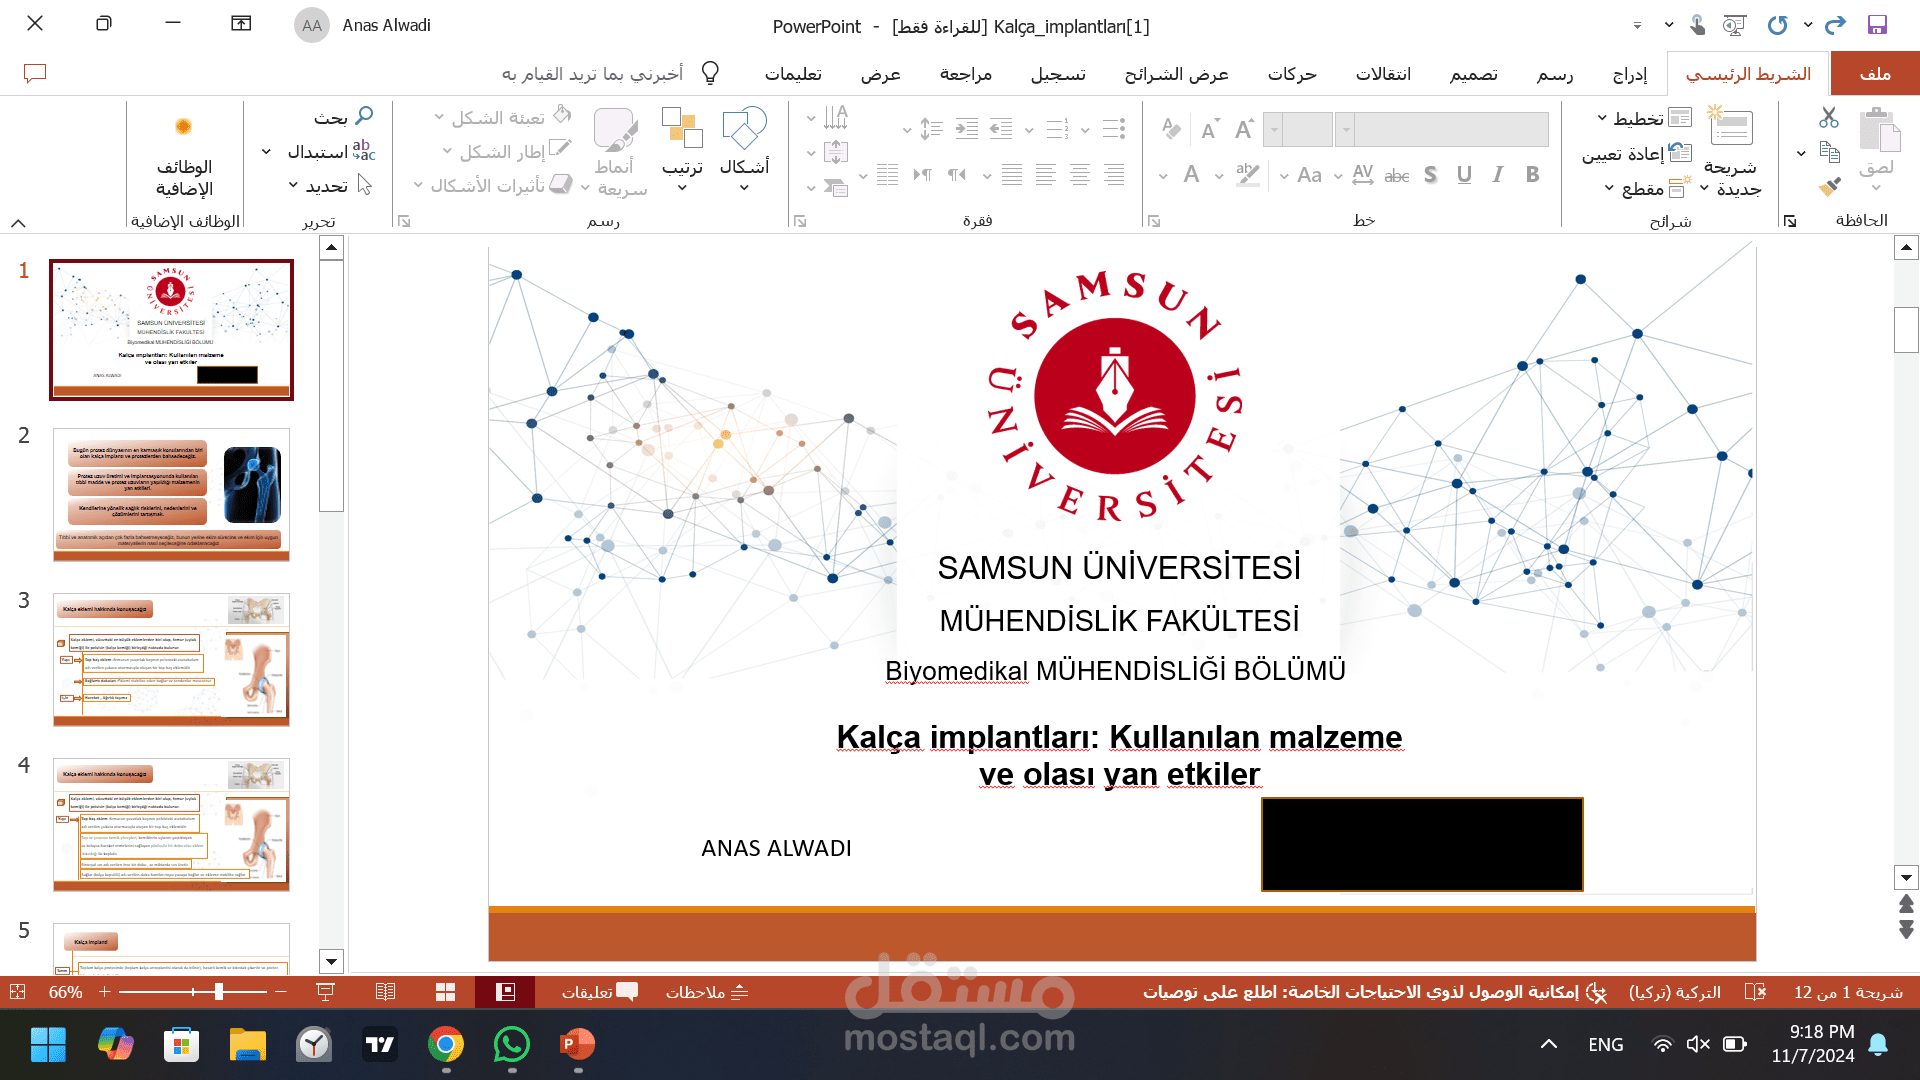Click the Clear All Formatting eraser icon

1171,128
